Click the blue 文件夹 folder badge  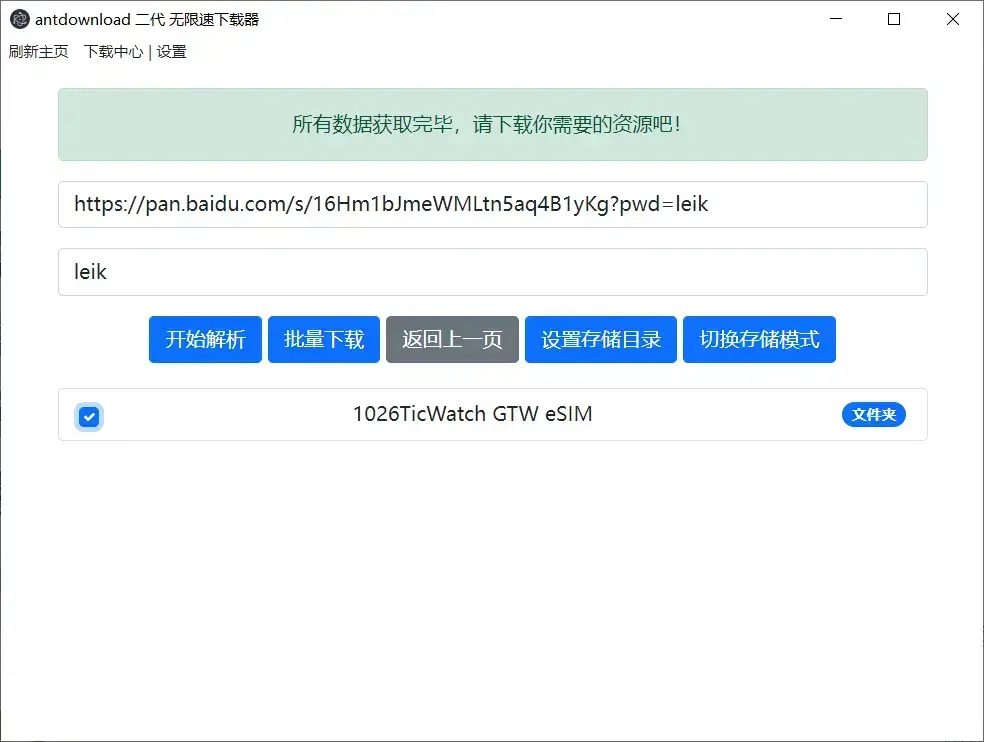pos(873,414)
